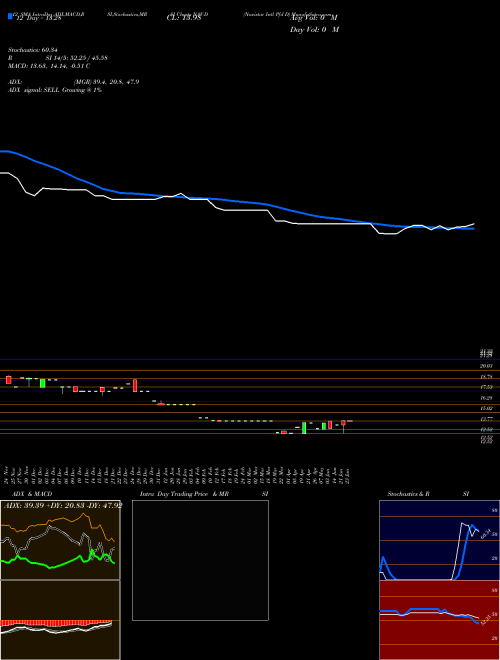
Task: Click the 'Stochastics: 60.34' reading
Action: pos(32,50)
